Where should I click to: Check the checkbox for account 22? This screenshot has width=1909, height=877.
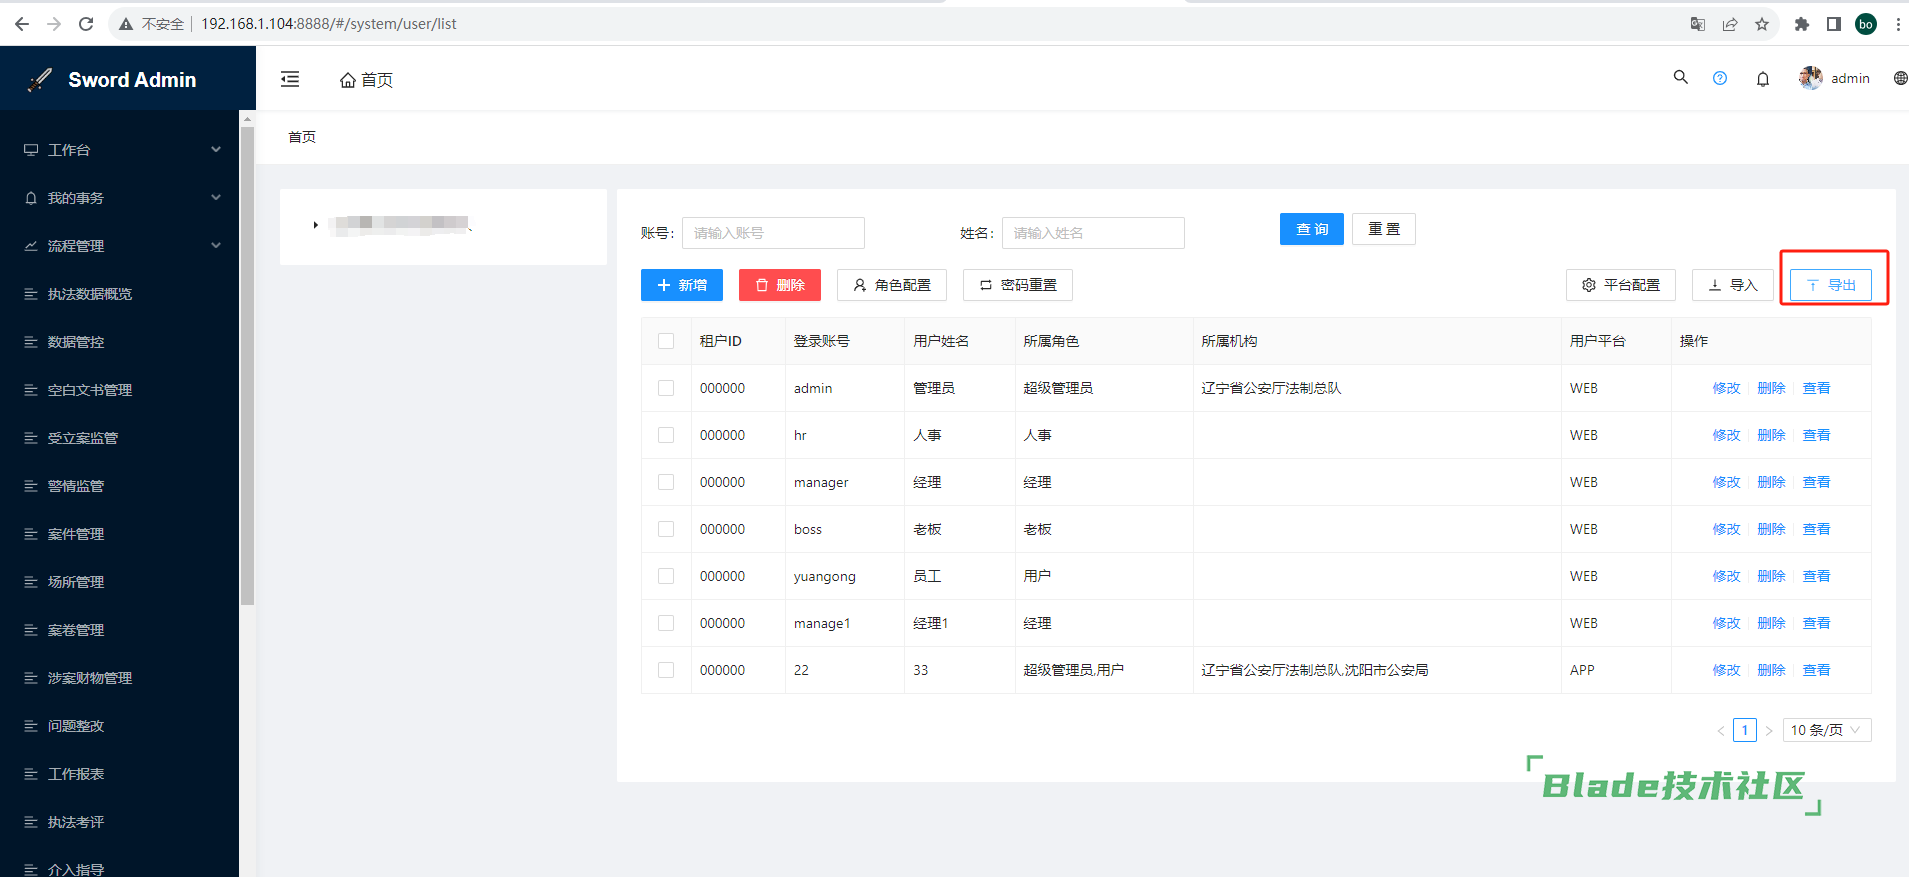click(666, 670)
